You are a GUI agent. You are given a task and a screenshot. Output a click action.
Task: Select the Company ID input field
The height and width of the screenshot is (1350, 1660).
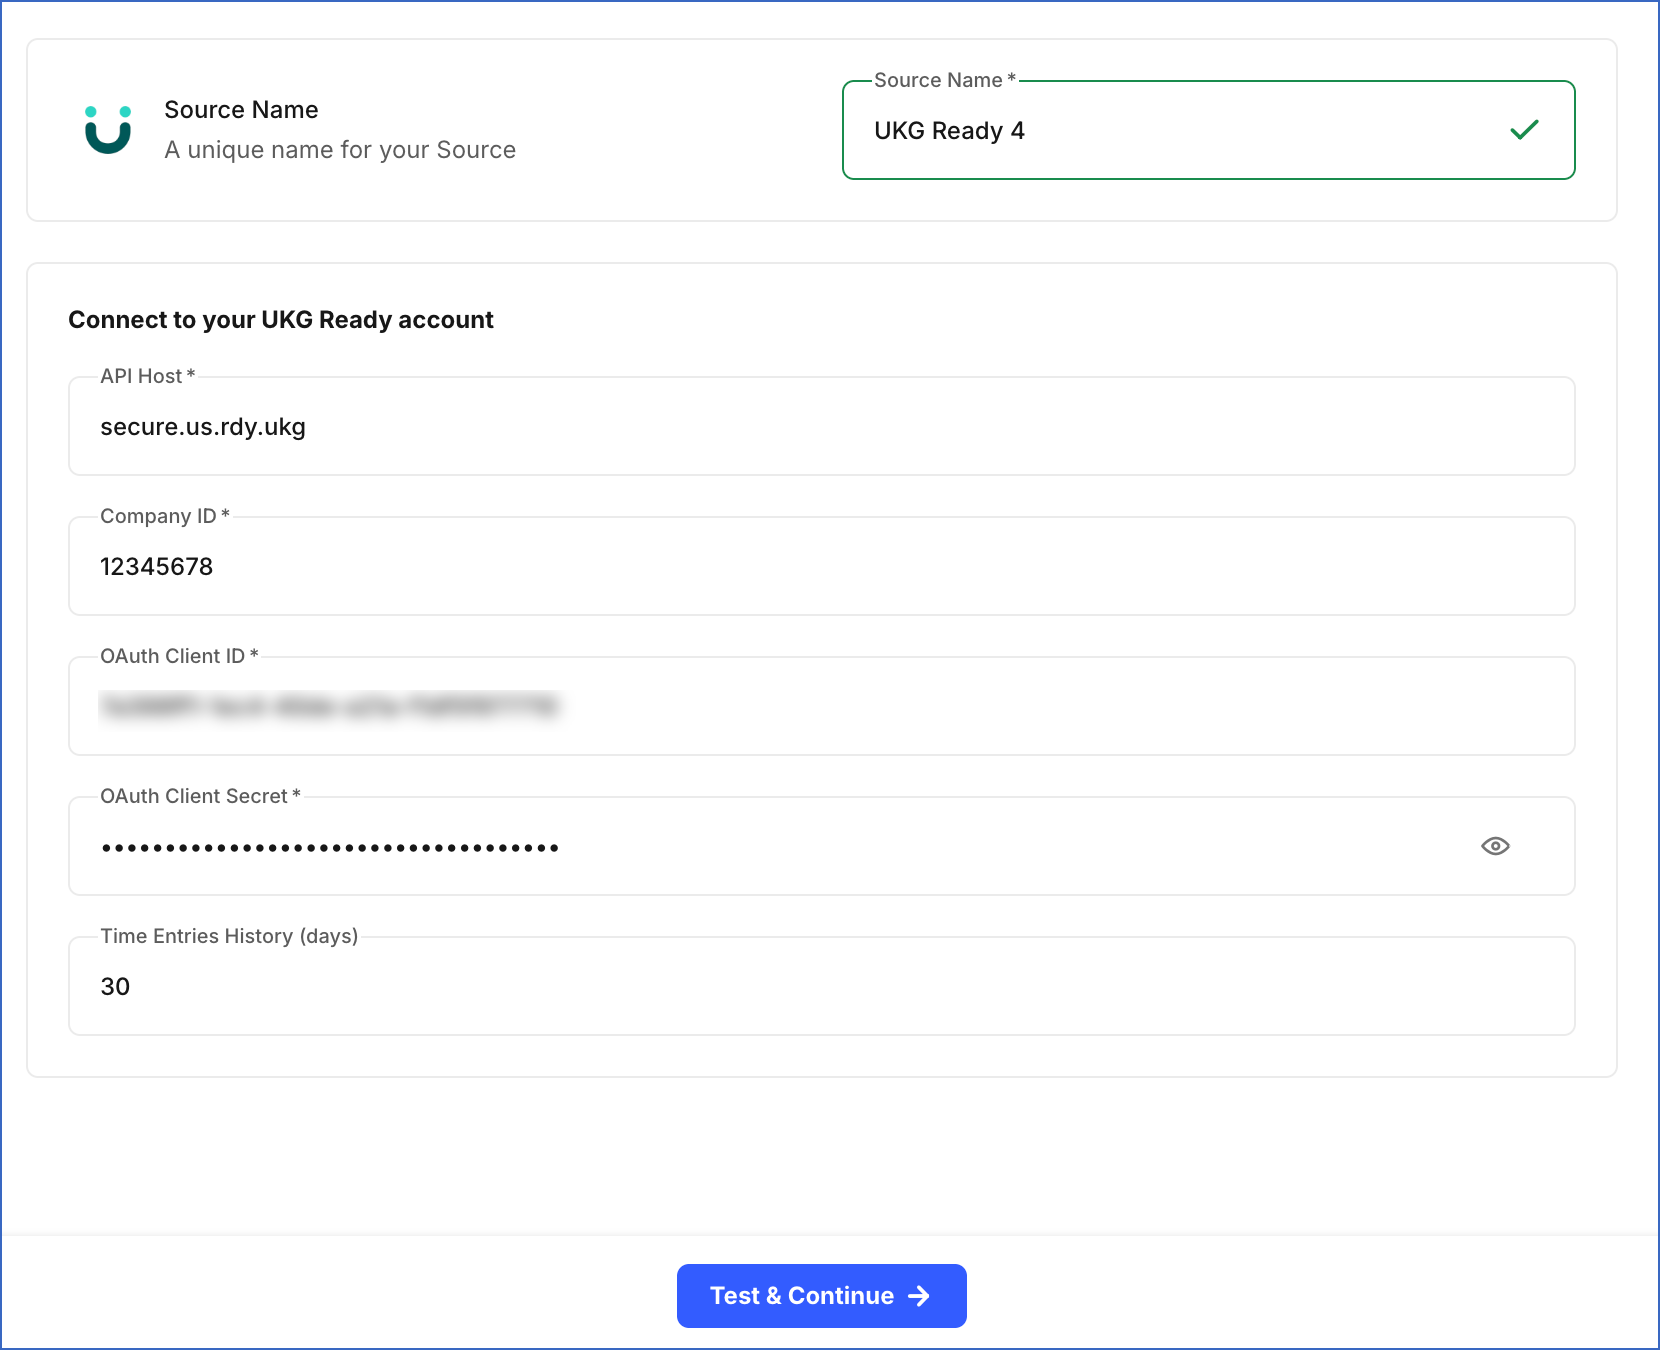click(x=822, y=566)
